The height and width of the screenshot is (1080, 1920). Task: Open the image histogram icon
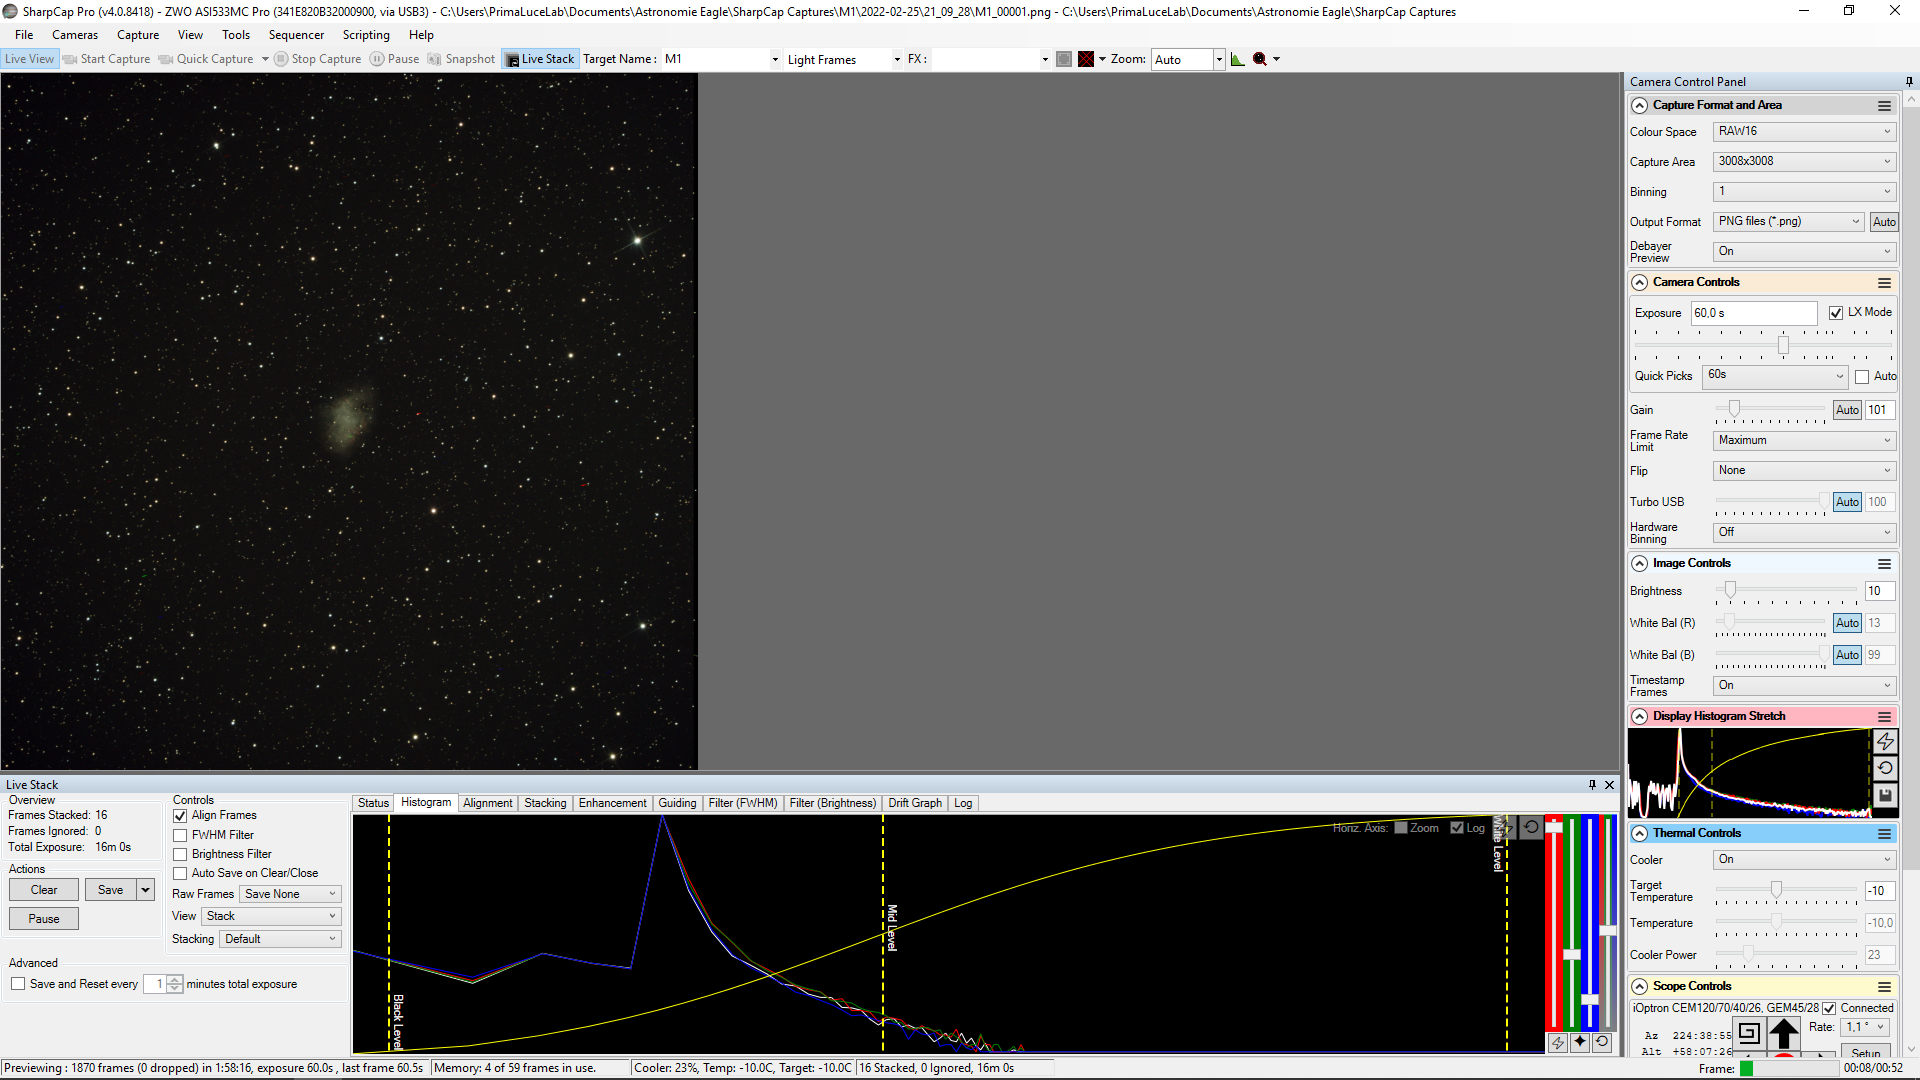click(x=1238, y=59)
